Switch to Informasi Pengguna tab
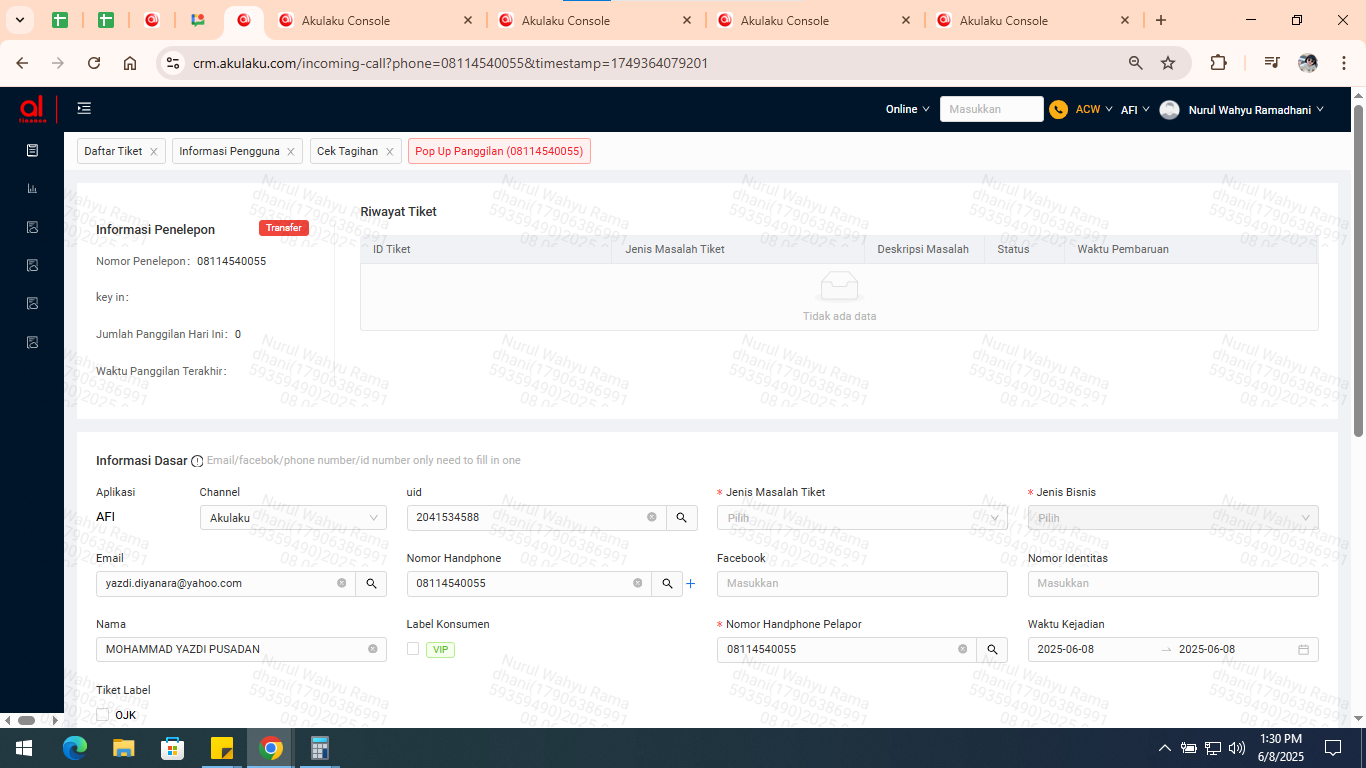This screenshot has width=1366, height=768. pyautogui.click(x=229, y=151)
